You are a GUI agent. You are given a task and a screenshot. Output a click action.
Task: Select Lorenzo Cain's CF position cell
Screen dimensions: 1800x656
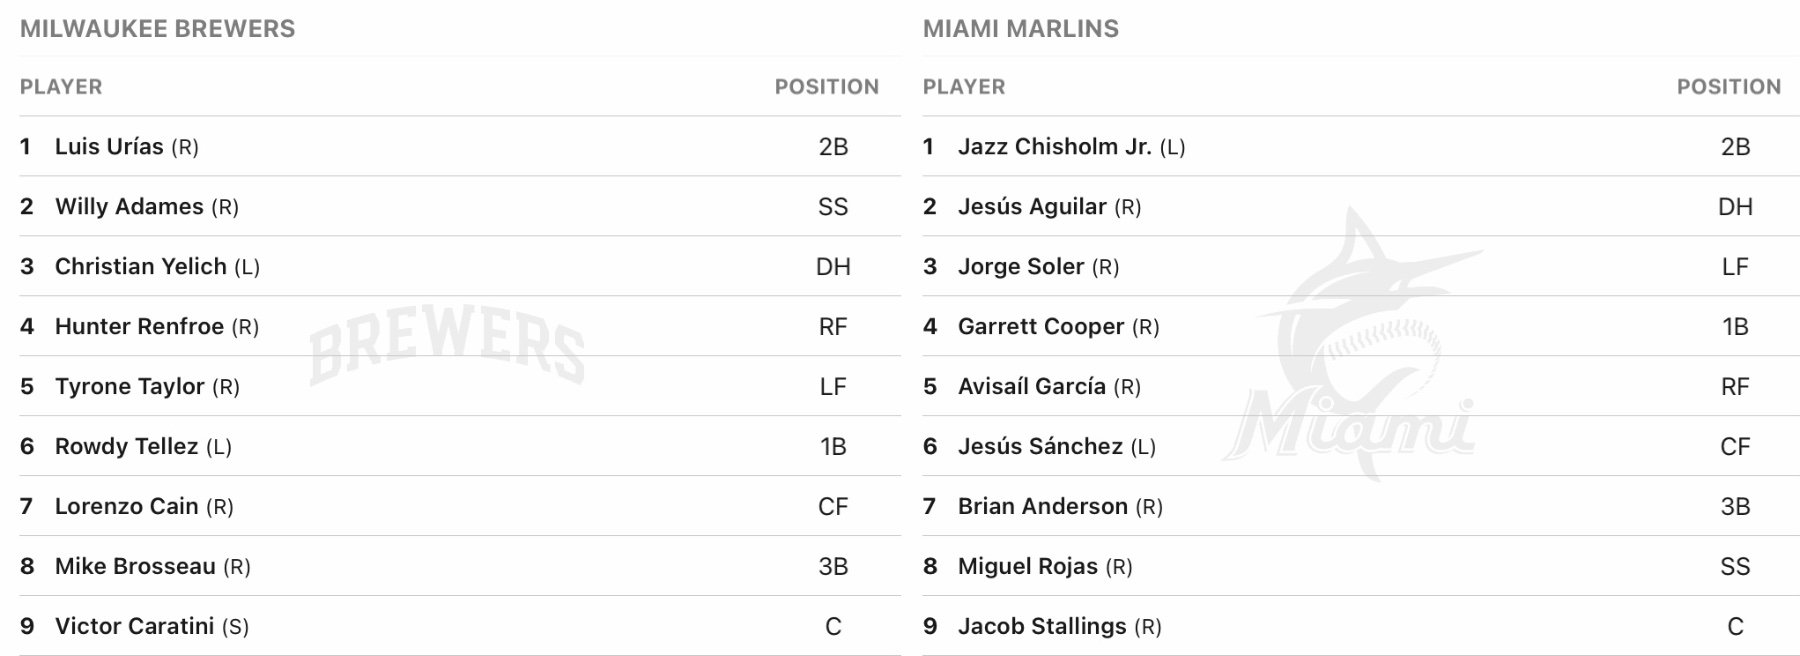coord(833,507)
